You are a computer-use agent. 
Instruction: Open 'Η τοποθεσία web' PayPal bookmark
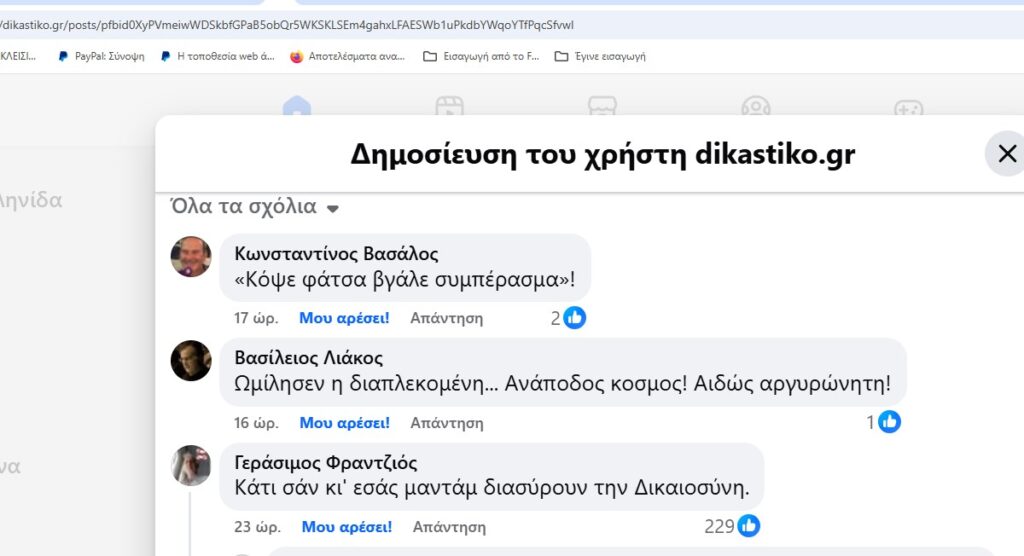tap(217, 57)
